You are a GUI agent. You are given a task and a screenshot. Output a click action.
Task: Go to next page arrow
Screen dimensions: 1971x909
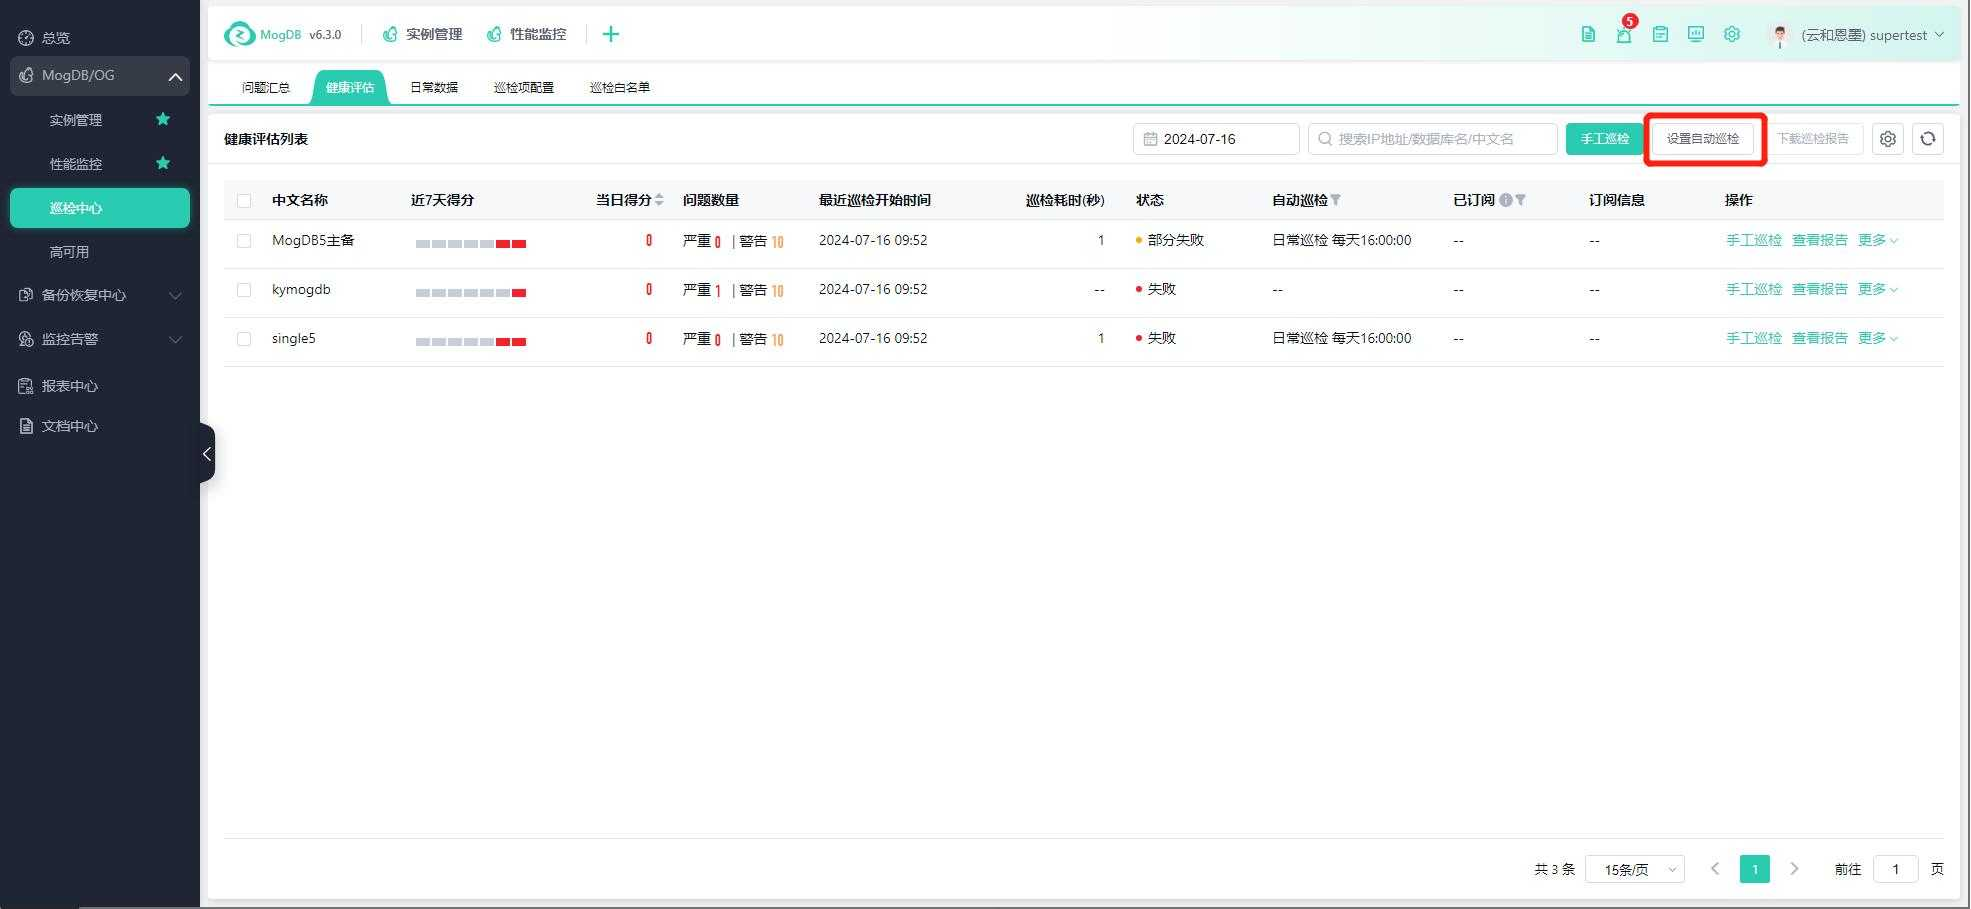click(1794, 869)
